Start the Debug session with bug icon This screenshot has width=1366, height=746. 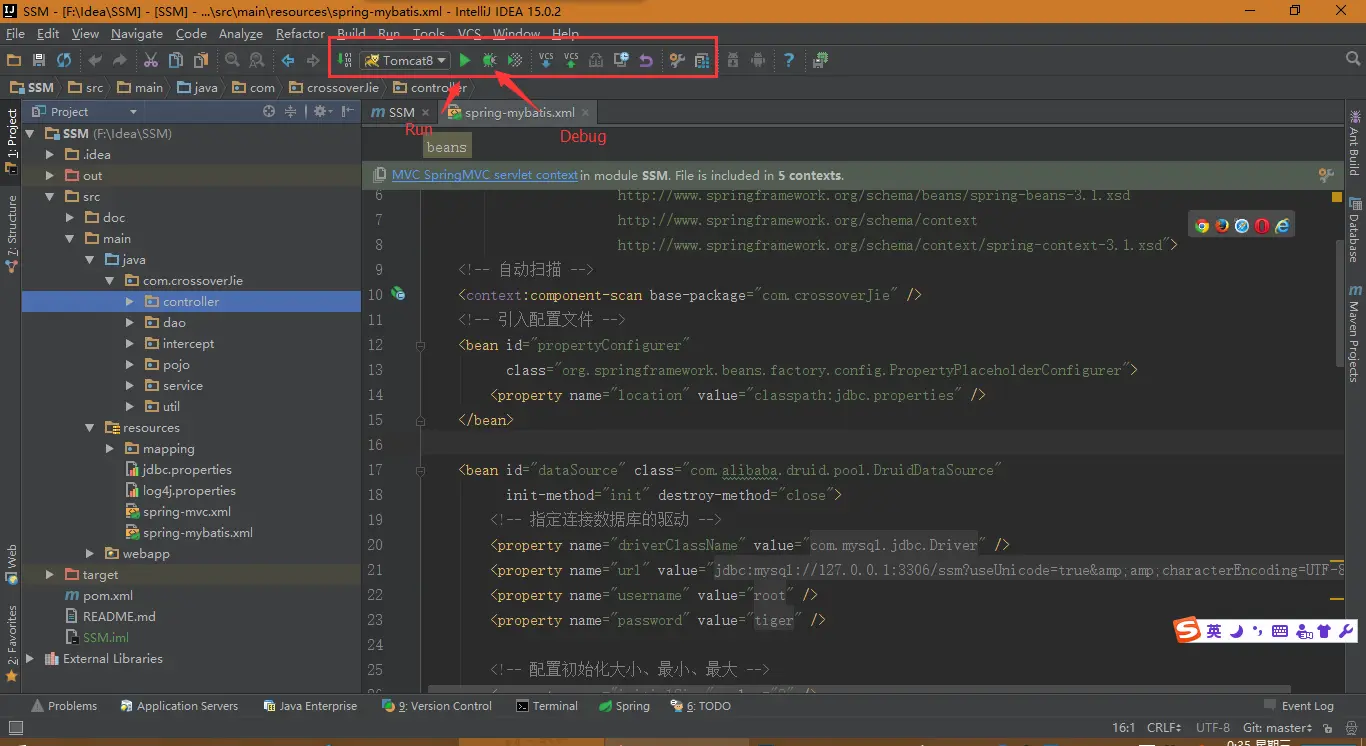click(x=489, y=61)
